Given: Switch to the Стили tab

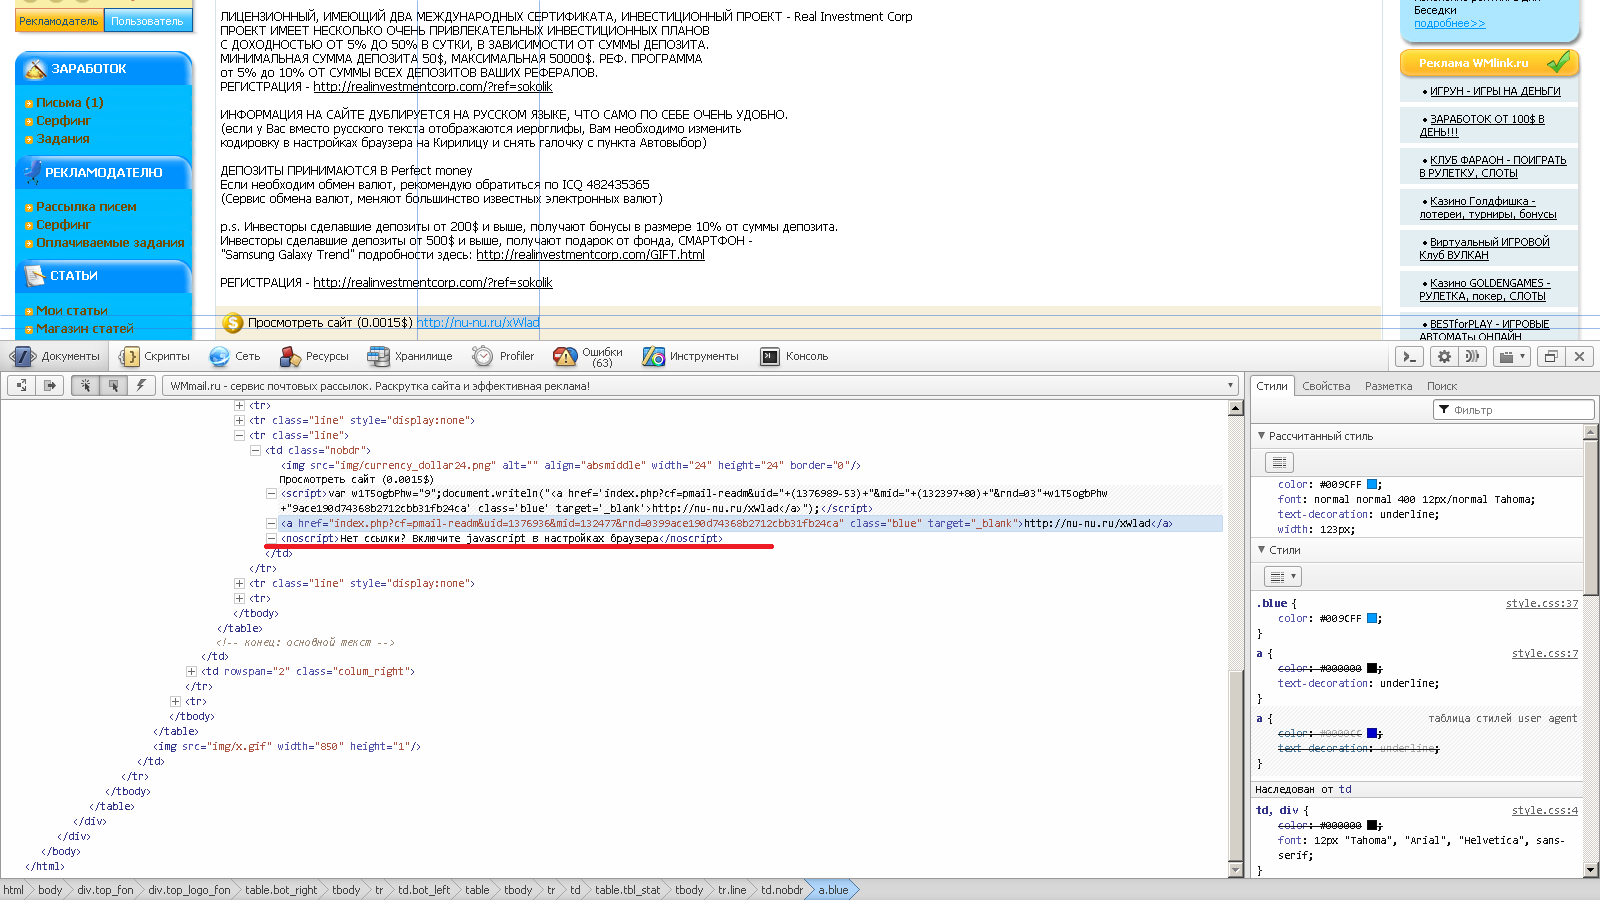Looking at the screenshot, I should click(x=1272, y=386).
